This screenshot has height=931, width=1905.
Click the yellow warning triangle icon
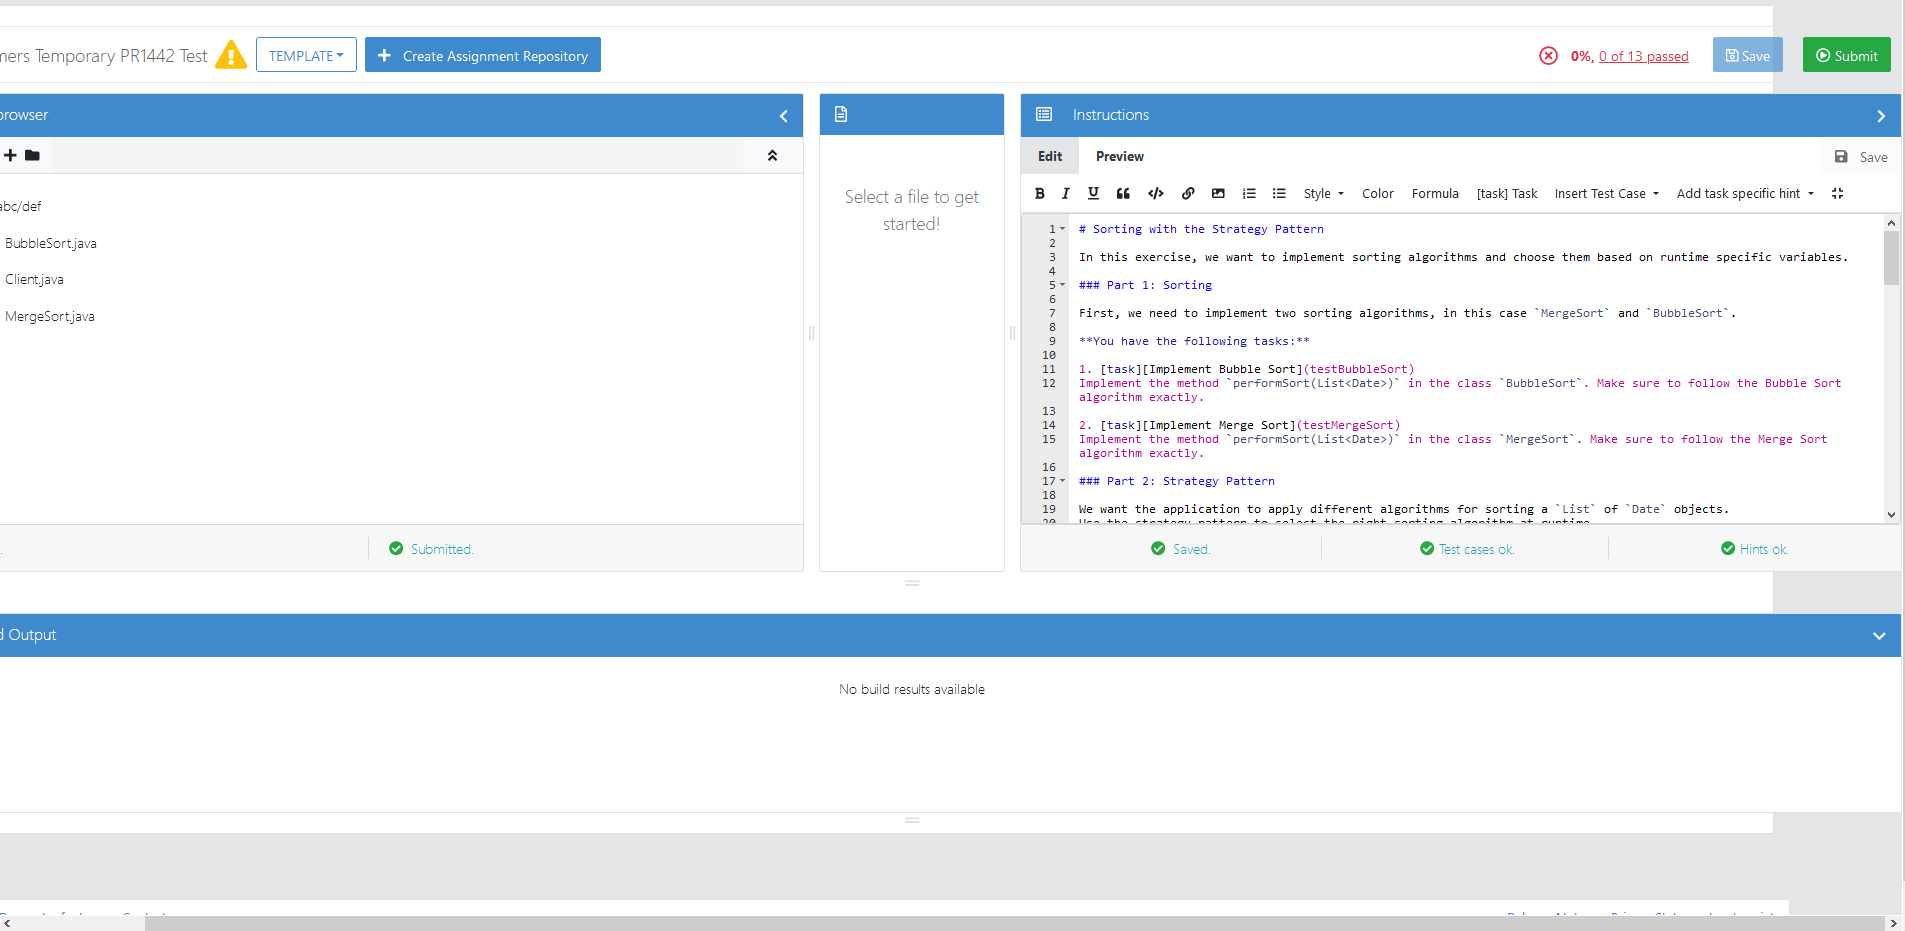(x=231, y=55)
